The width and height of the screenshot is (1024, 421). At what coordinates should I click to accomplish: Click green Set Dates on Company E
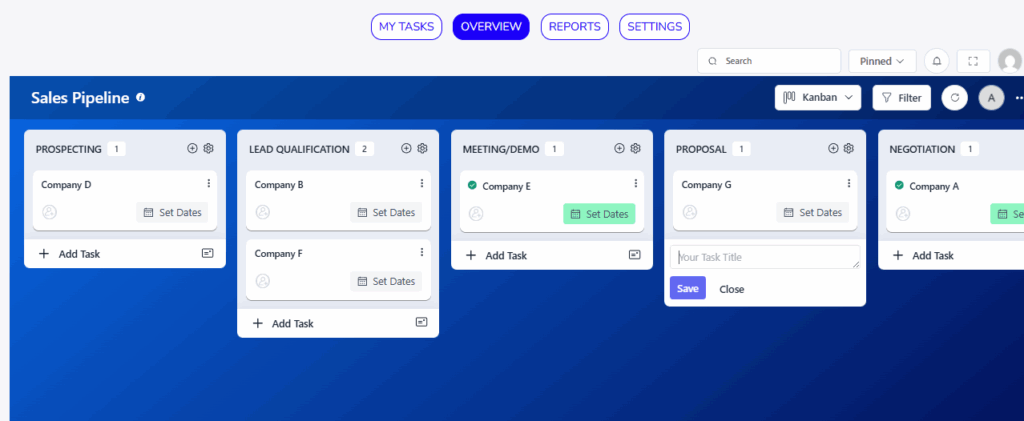pyautogui.click(x=599, y=213)
